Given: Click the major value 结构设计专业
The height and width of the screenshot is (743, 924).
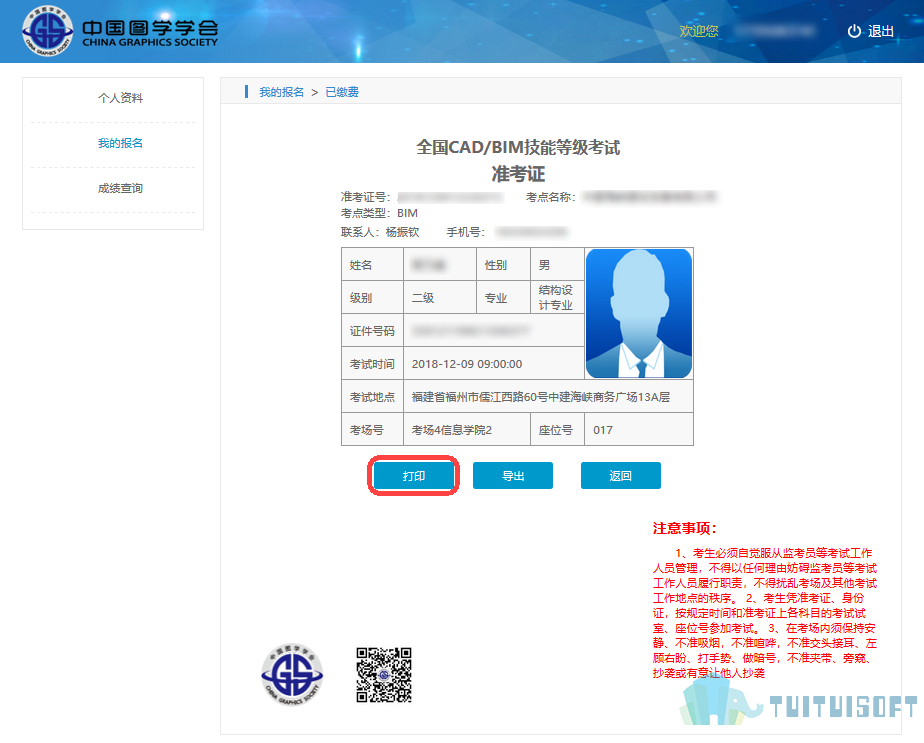Looking at the screenshot, I should [x=556, y=298].
